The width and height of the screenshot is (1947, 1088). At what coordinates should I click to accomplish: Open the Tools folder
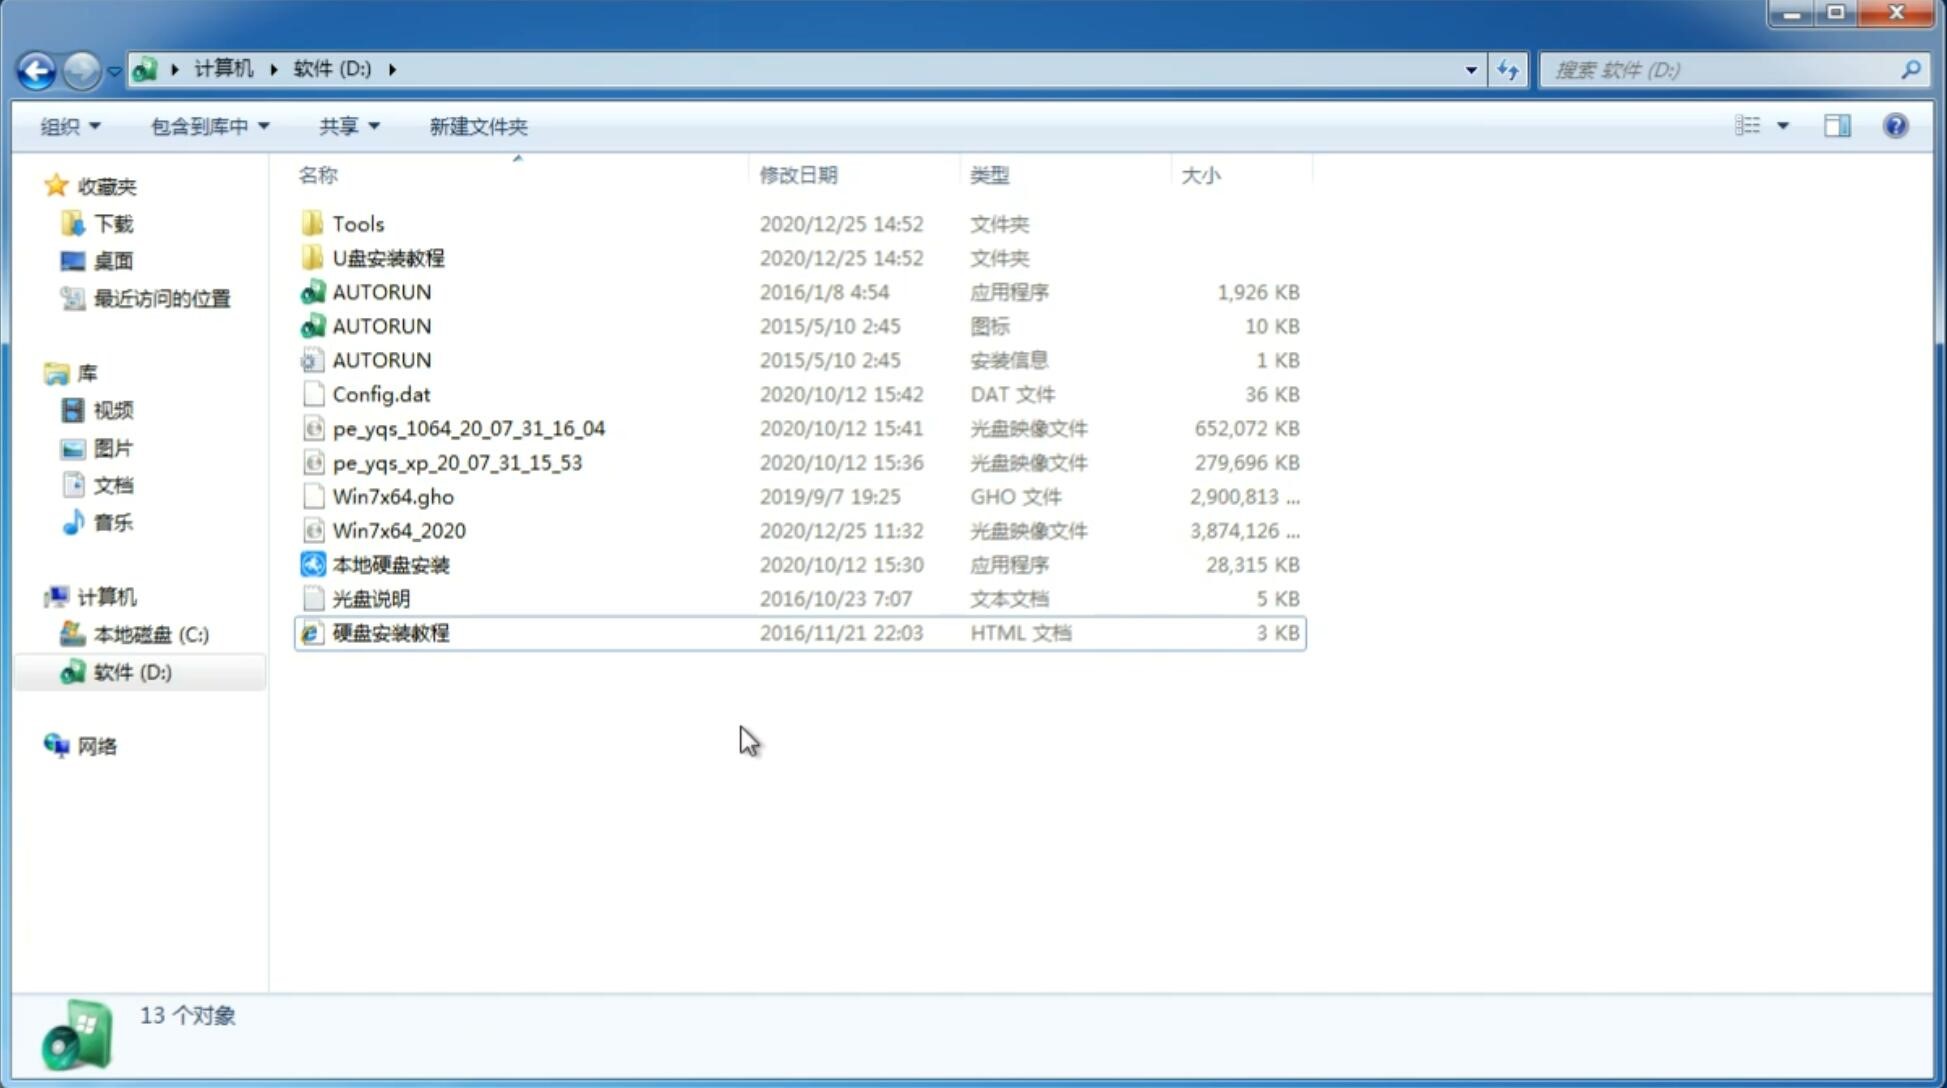tap(357, 223)
